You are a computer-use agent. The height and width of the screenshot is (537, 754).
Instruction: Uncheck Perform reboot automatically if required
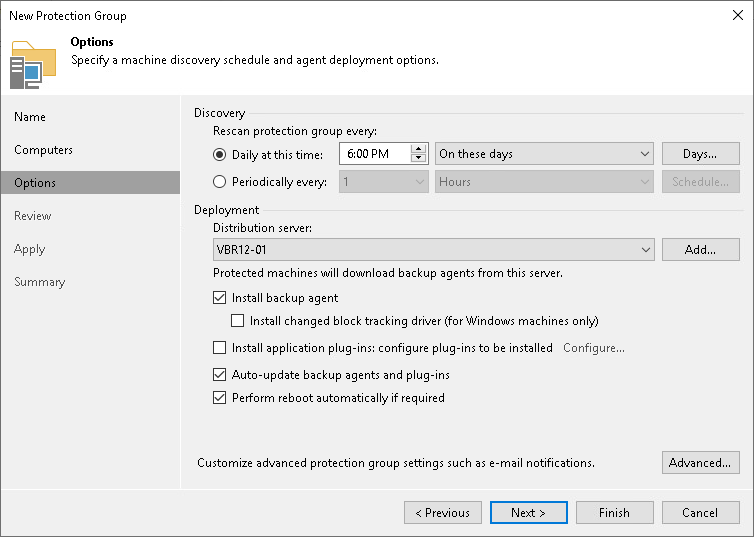pos(220,398)
